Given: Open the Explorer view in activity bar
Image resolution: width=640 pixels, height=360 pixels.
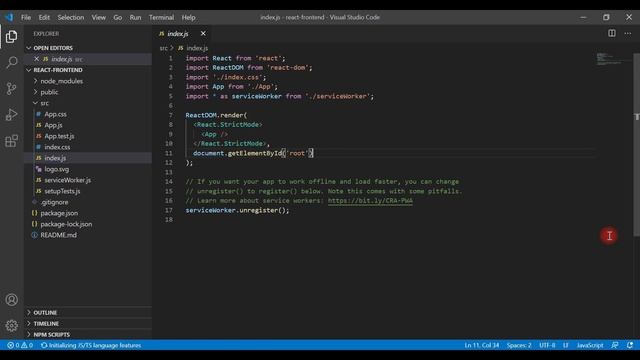Looking at the screenshot, I should coord(11,37).
